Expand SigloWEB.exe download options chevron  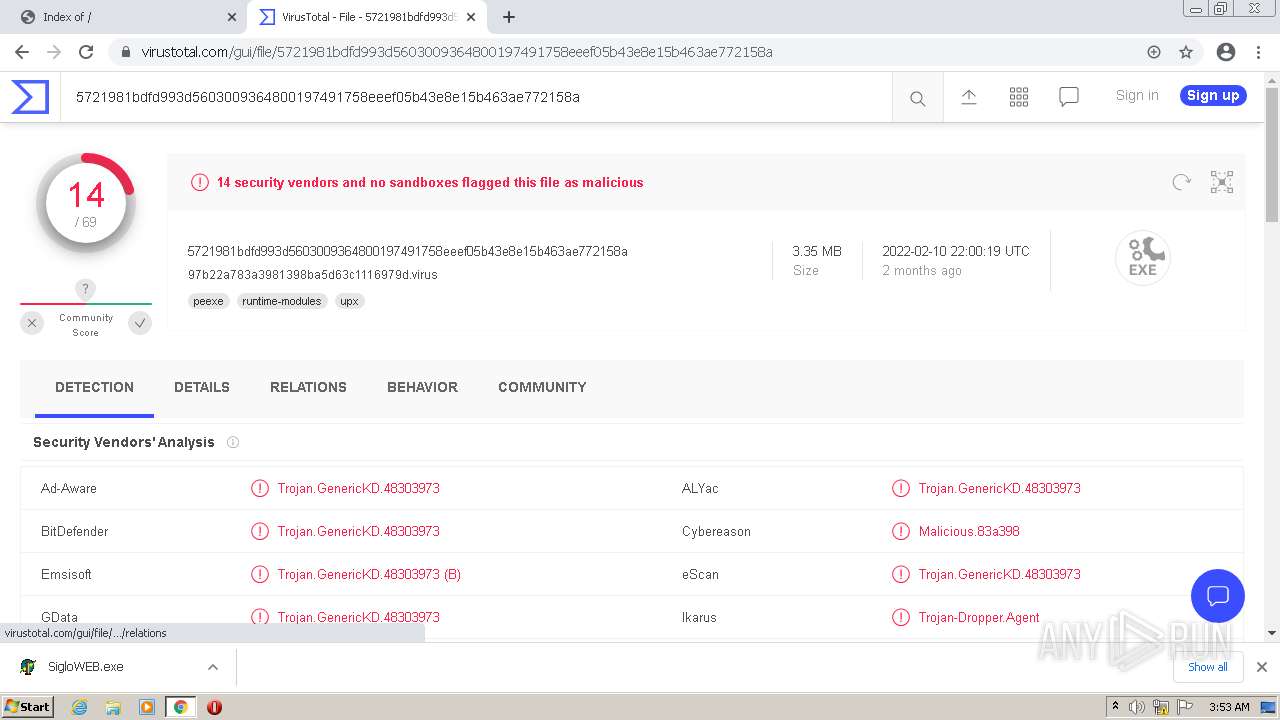pyautogui.click(x=212, y=667)
